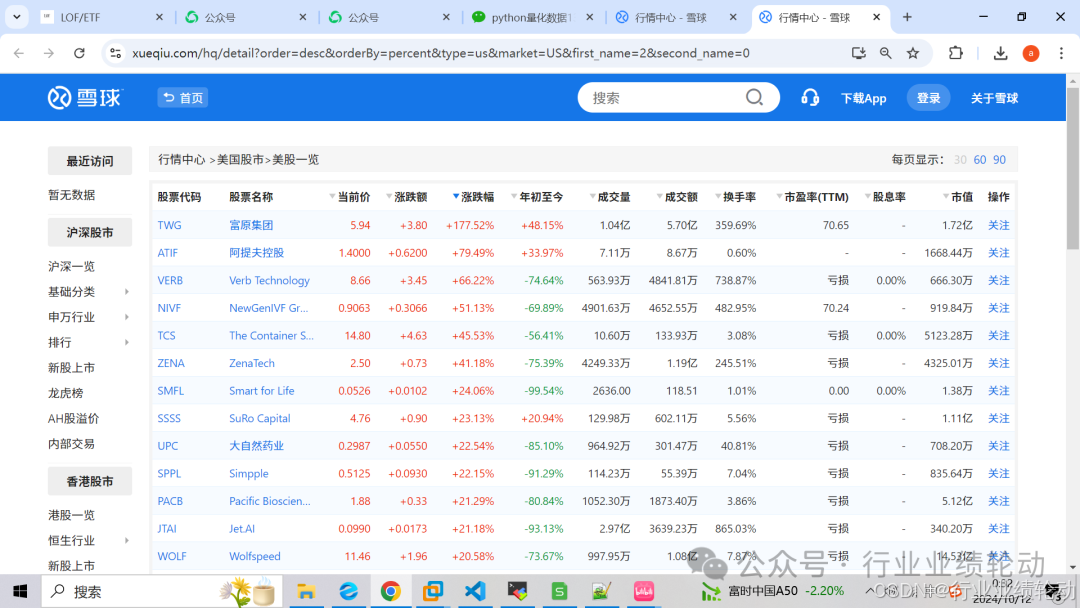Open the Verb Technology stock name link

pyautogui.click(x=269, y=280)
